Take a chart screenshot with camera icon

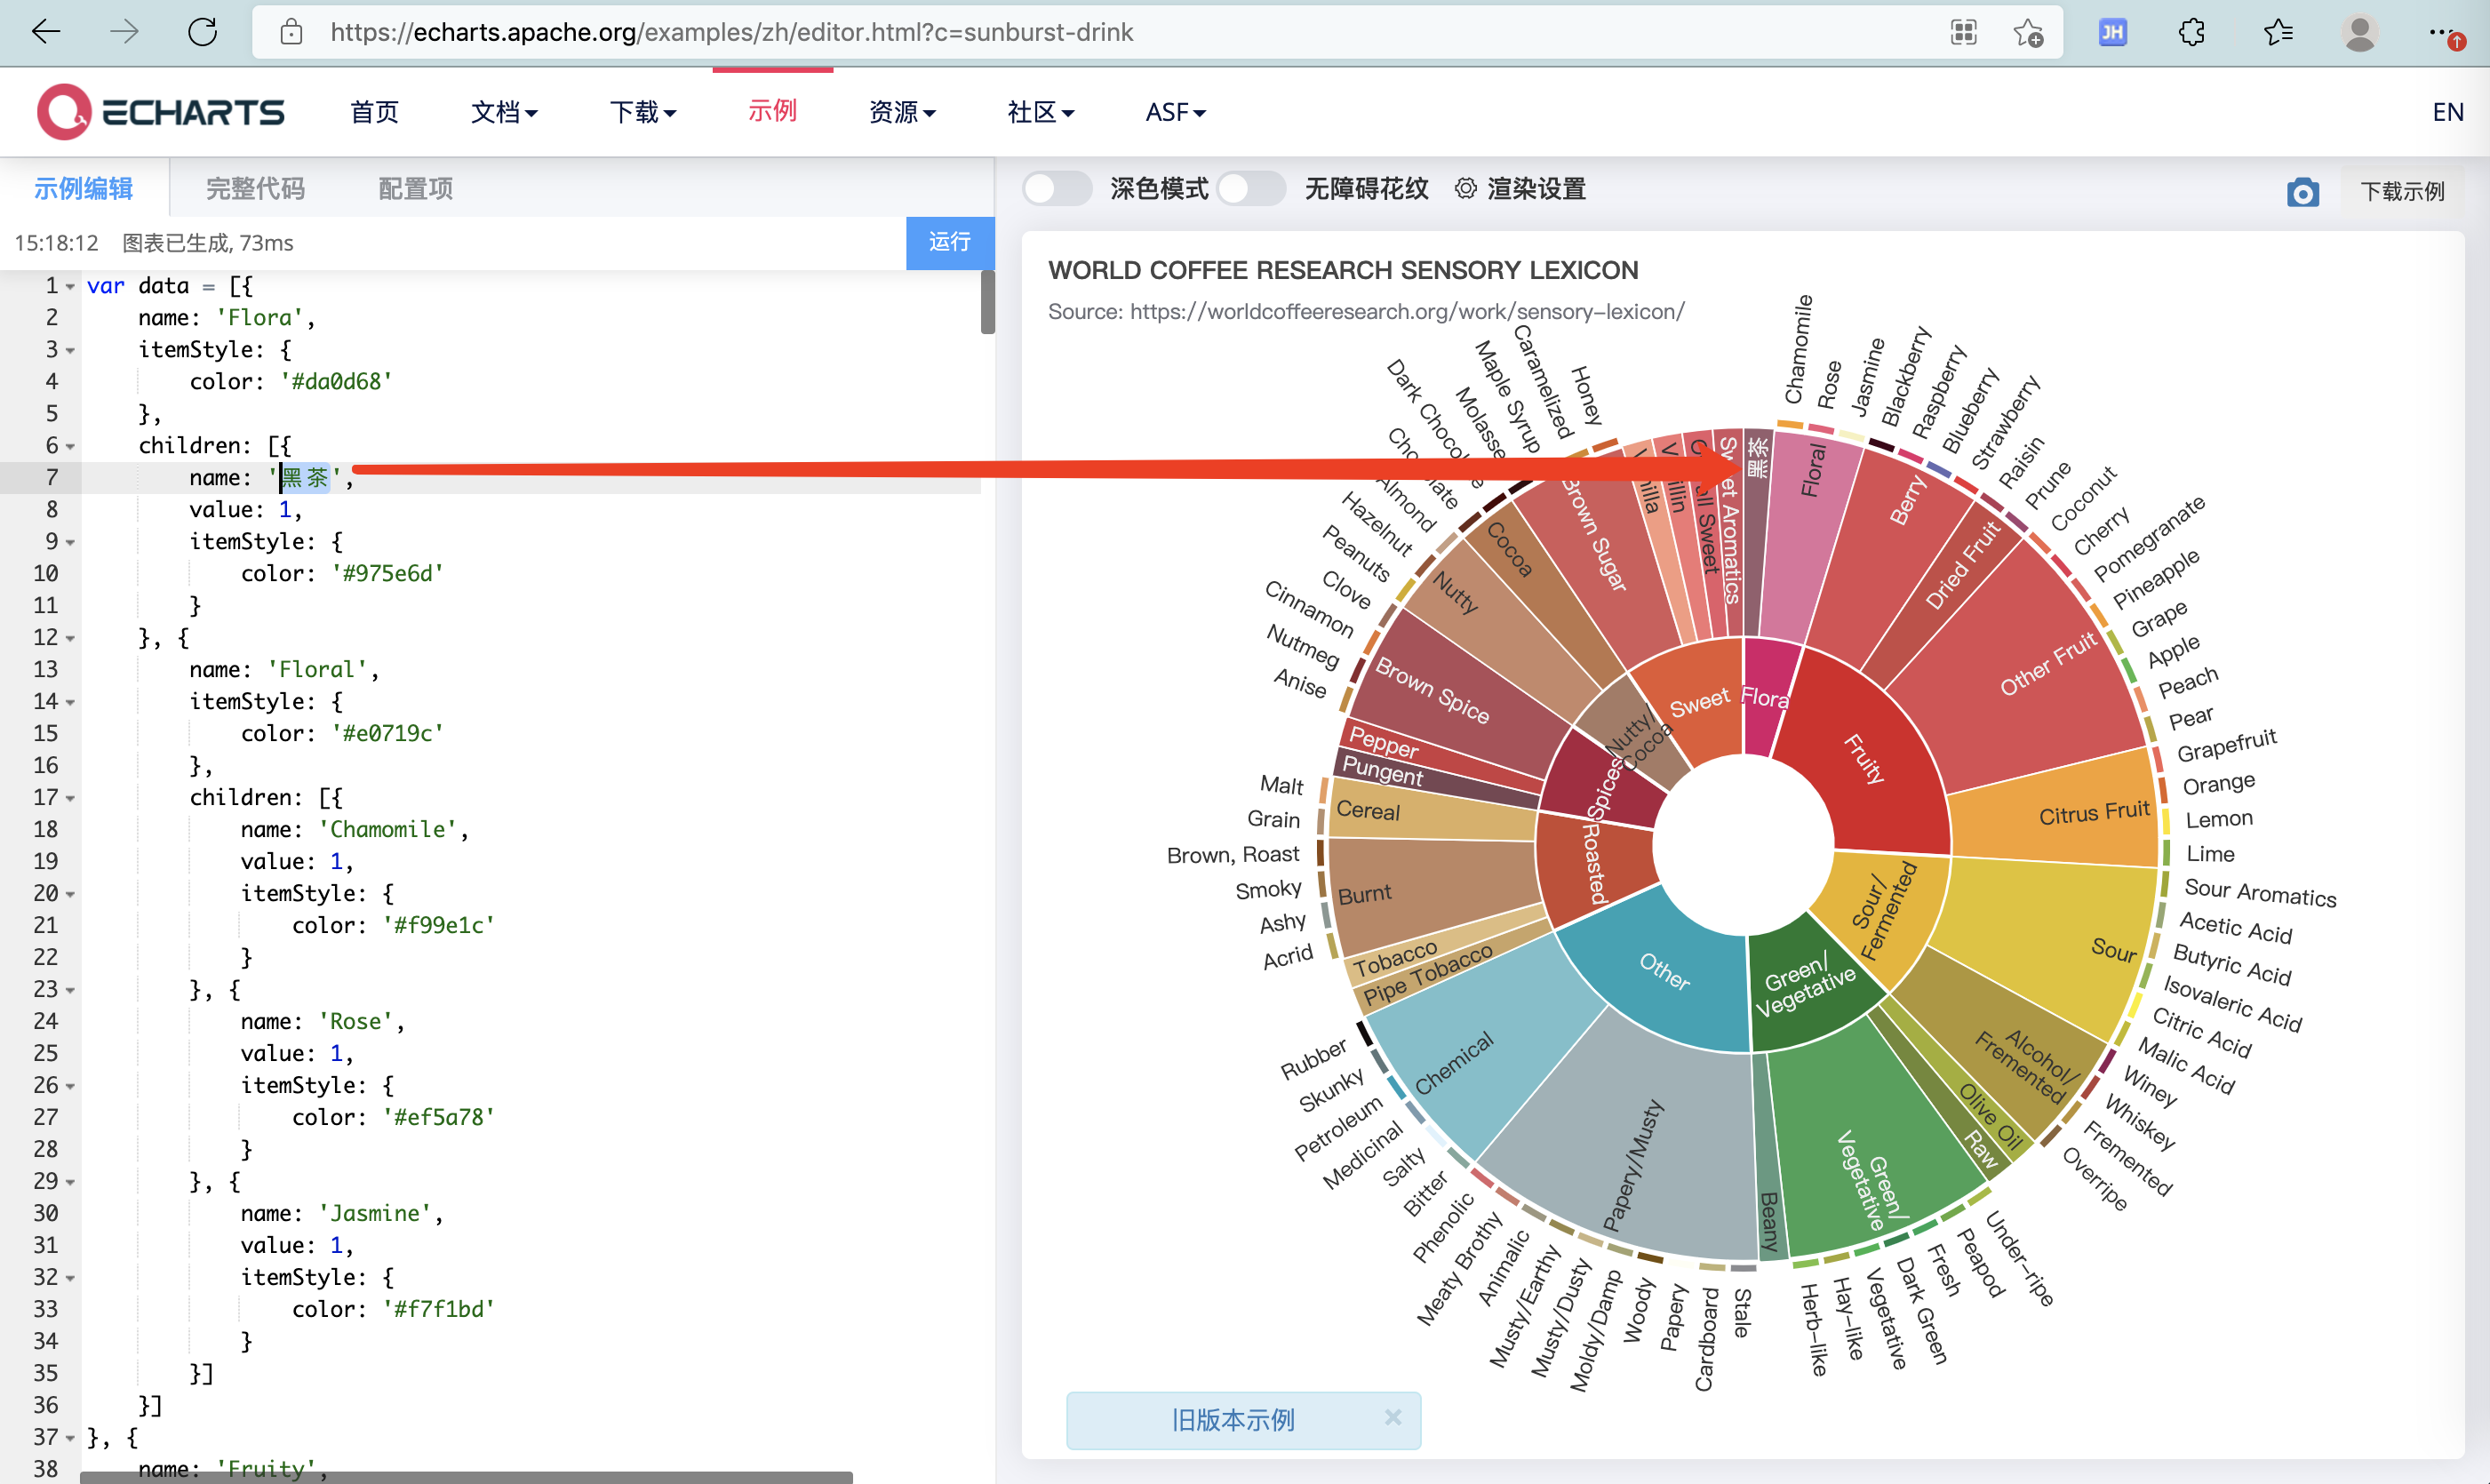tap(2302, 191)
